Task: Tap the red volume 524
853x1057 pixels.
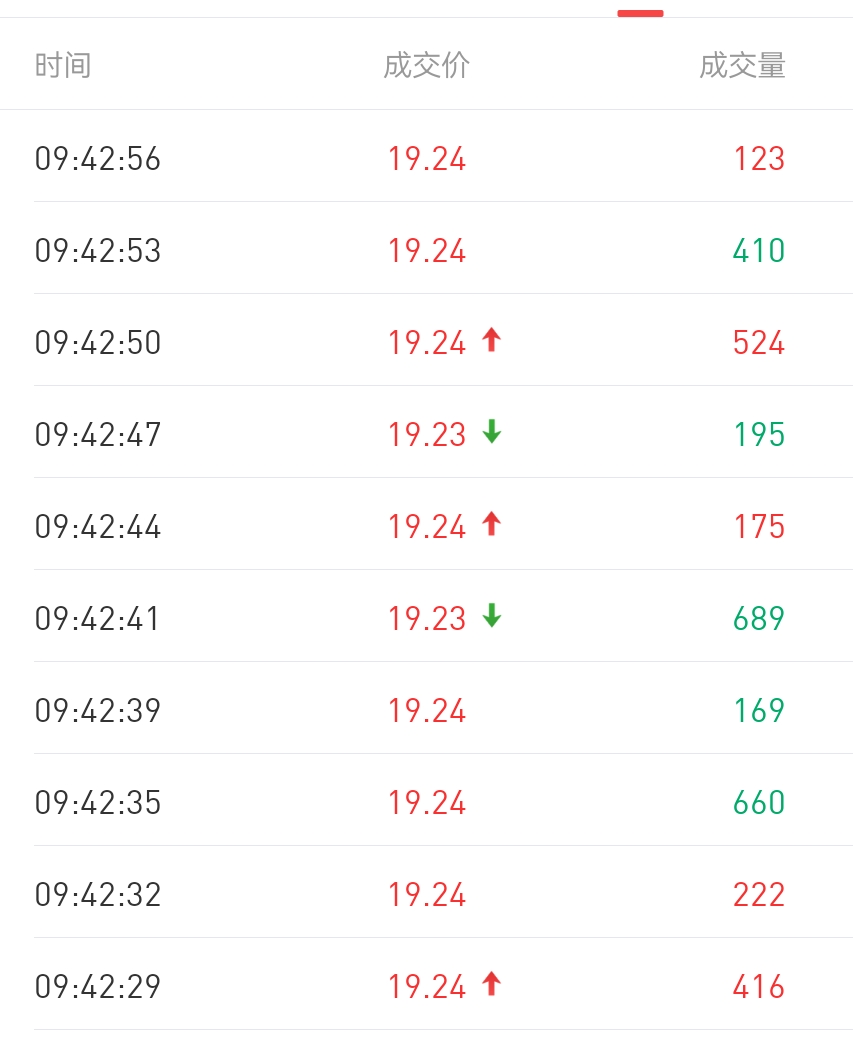Action: pyautogui.click(x=759, y=343)
